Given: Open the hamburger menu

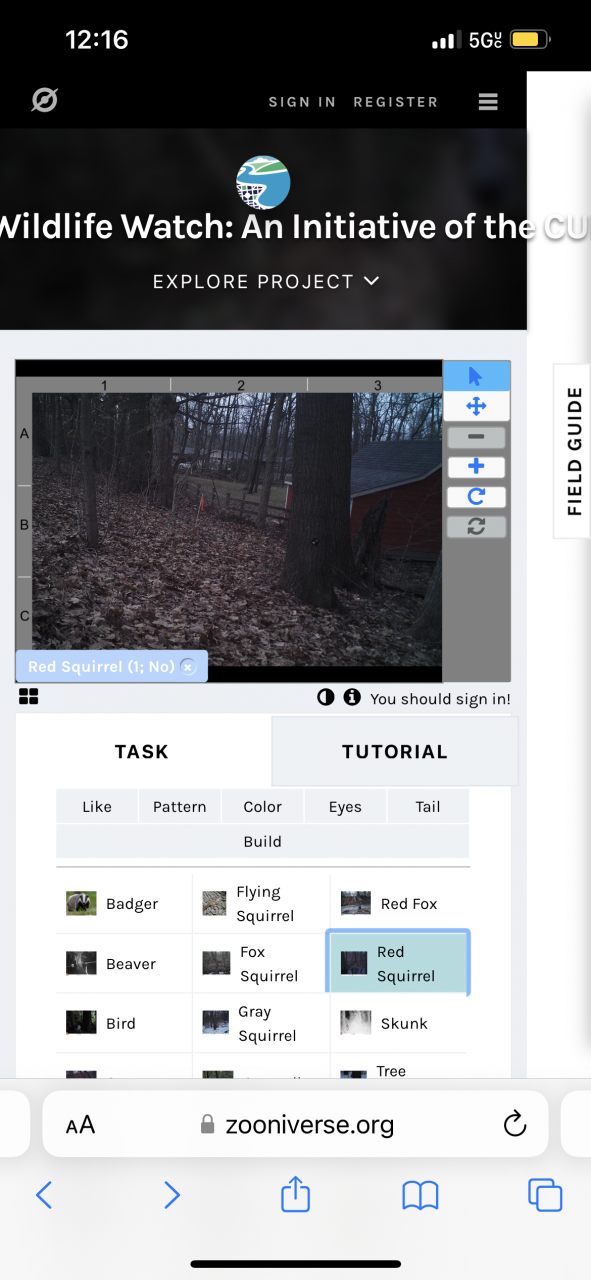Looking at the screenshot, I should [488, 102].
